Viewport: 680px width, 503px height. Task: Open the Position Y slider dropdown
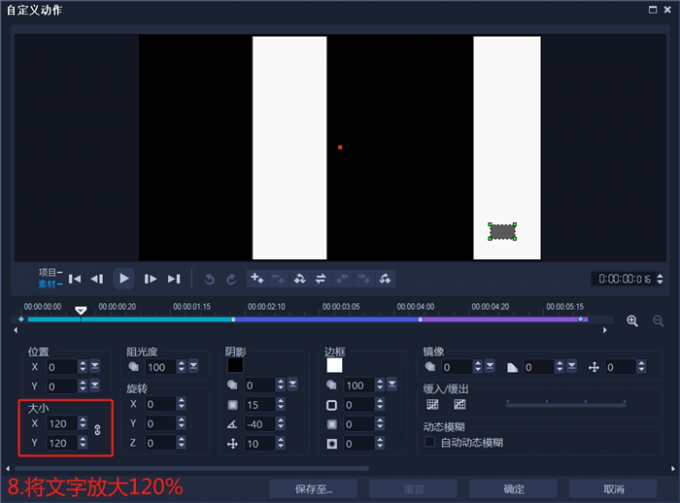95,385
